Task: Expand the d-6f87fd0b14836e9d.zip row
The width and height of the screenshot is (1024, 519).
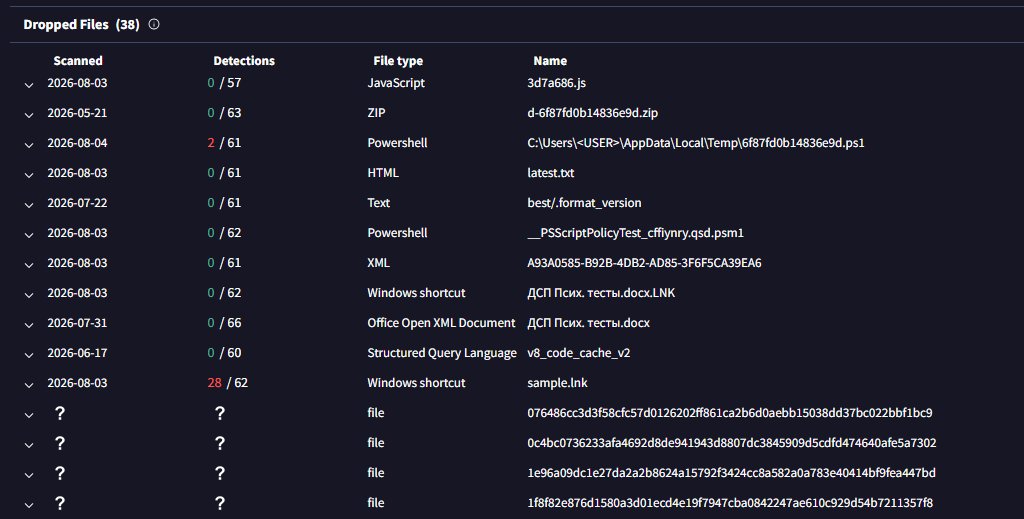Action: 29,115
